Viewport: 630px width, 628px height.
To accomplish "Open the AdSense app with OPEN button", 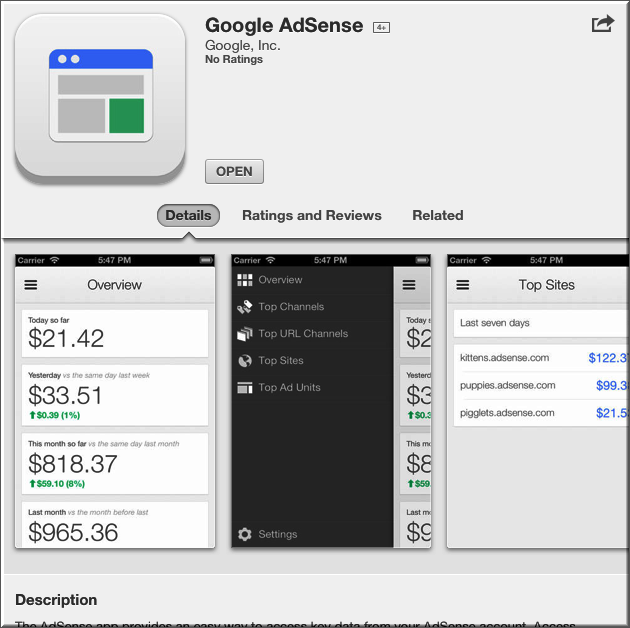I will [x=234, y=172].
